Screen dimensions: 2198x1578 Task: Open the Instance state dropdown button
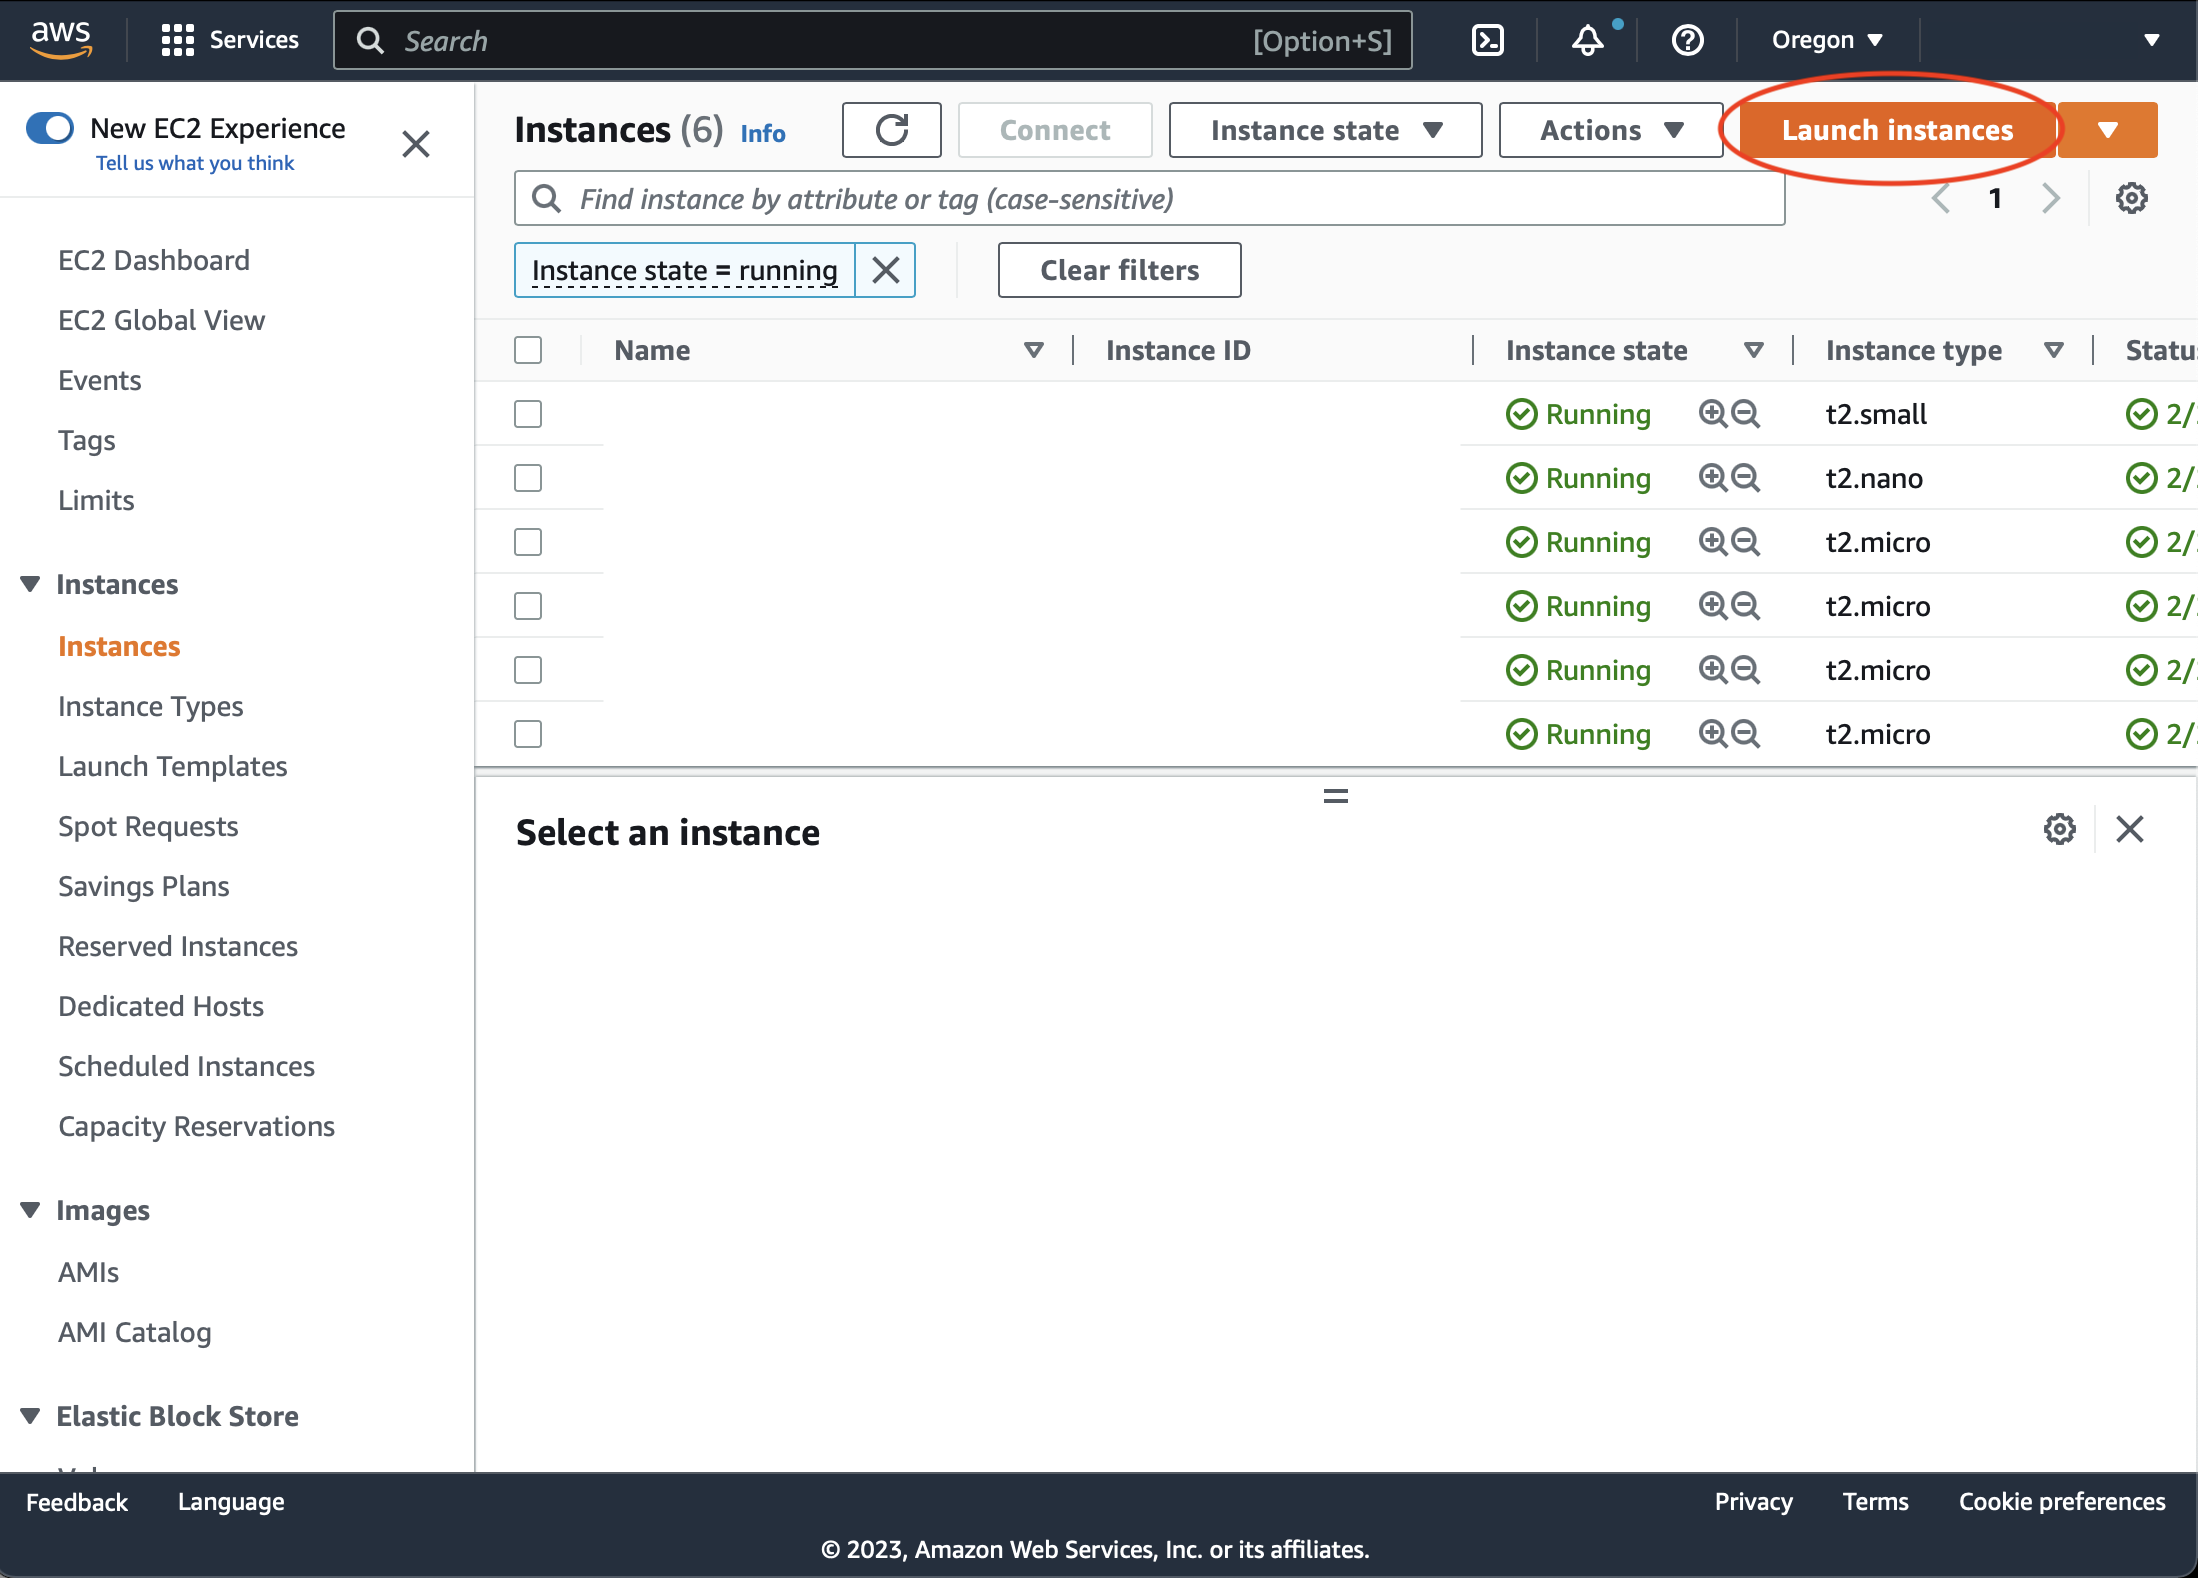point(1325,130)
